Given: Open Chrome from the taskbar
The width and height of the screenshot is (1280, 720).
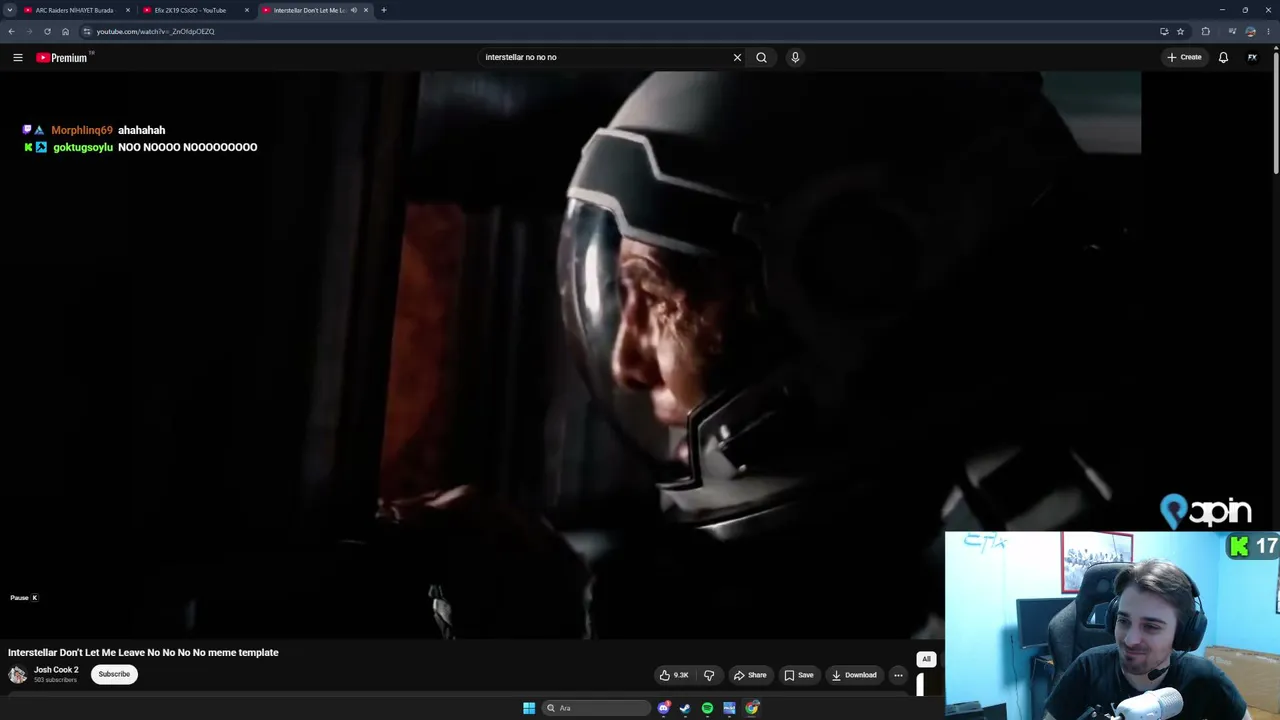Looking at the screenshot, I should tap(751, 708).
